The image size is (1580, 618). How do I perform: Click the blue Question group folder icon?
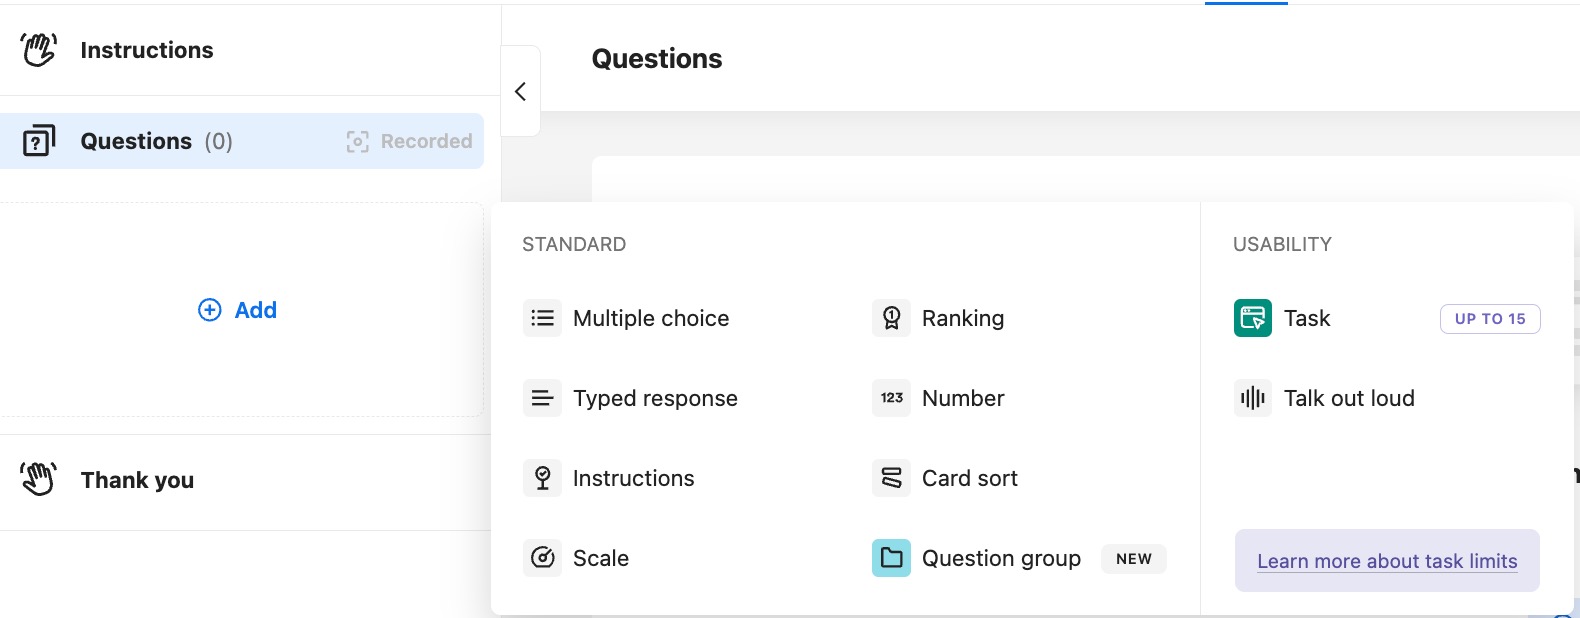tap(891, 558)
